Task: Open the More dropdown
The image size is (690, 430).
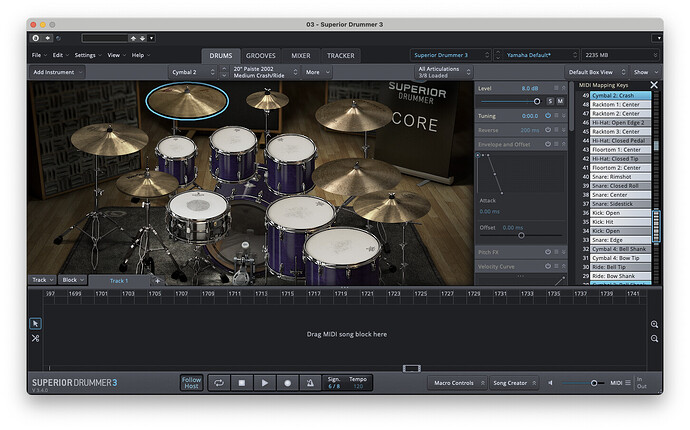Action: pyautogui.click(x=317, y=72)
